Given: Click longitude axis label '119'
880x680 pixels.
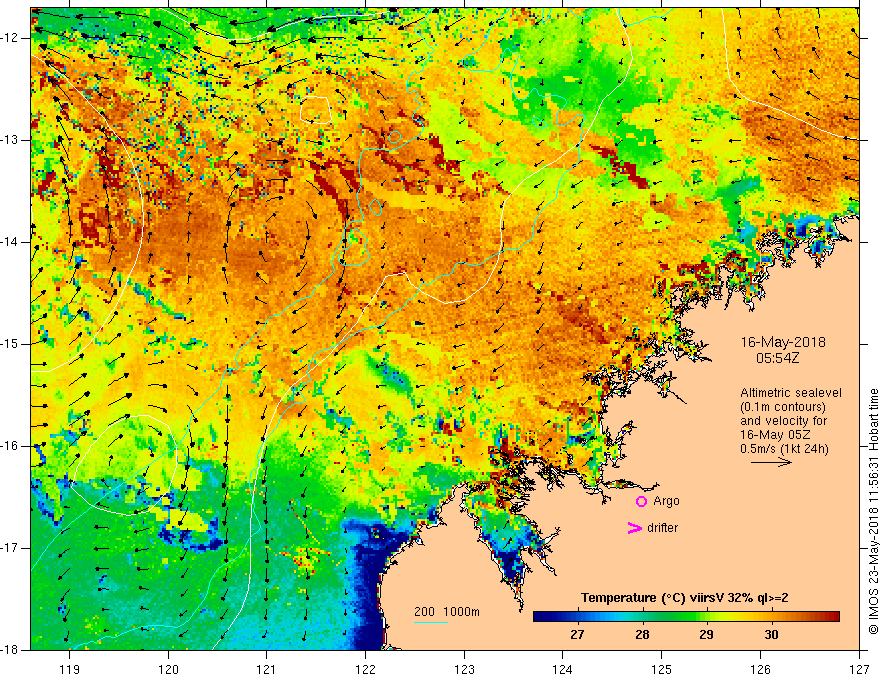Looking at the screenshot, I should (70, 669).
